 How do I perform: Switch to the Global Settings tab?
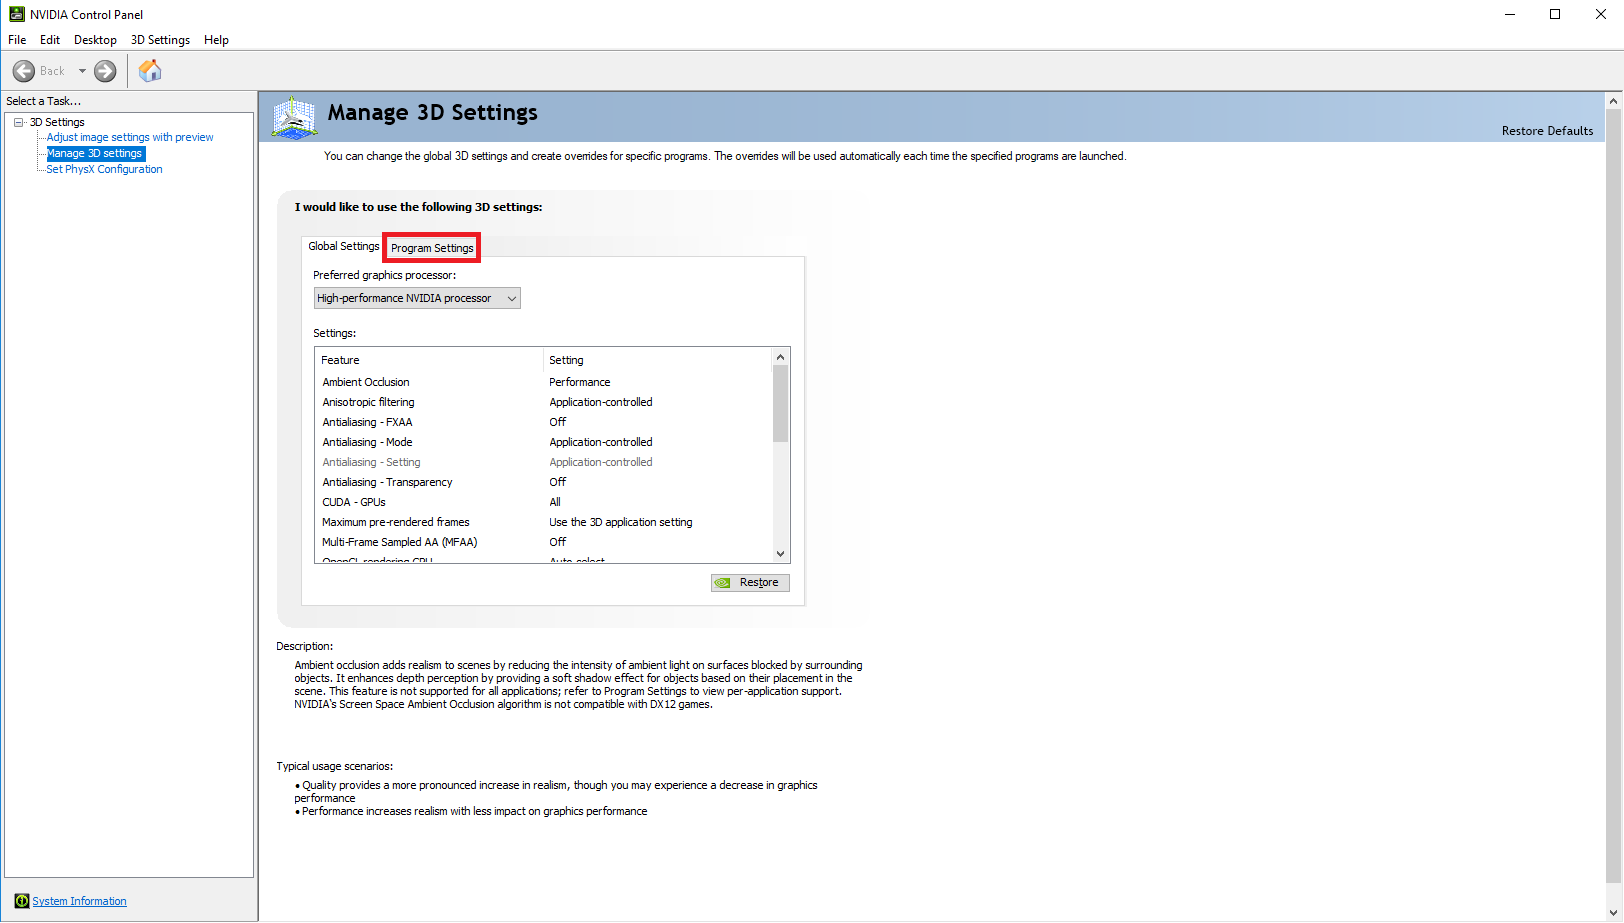pyautogui.click(x=343, y=246)
